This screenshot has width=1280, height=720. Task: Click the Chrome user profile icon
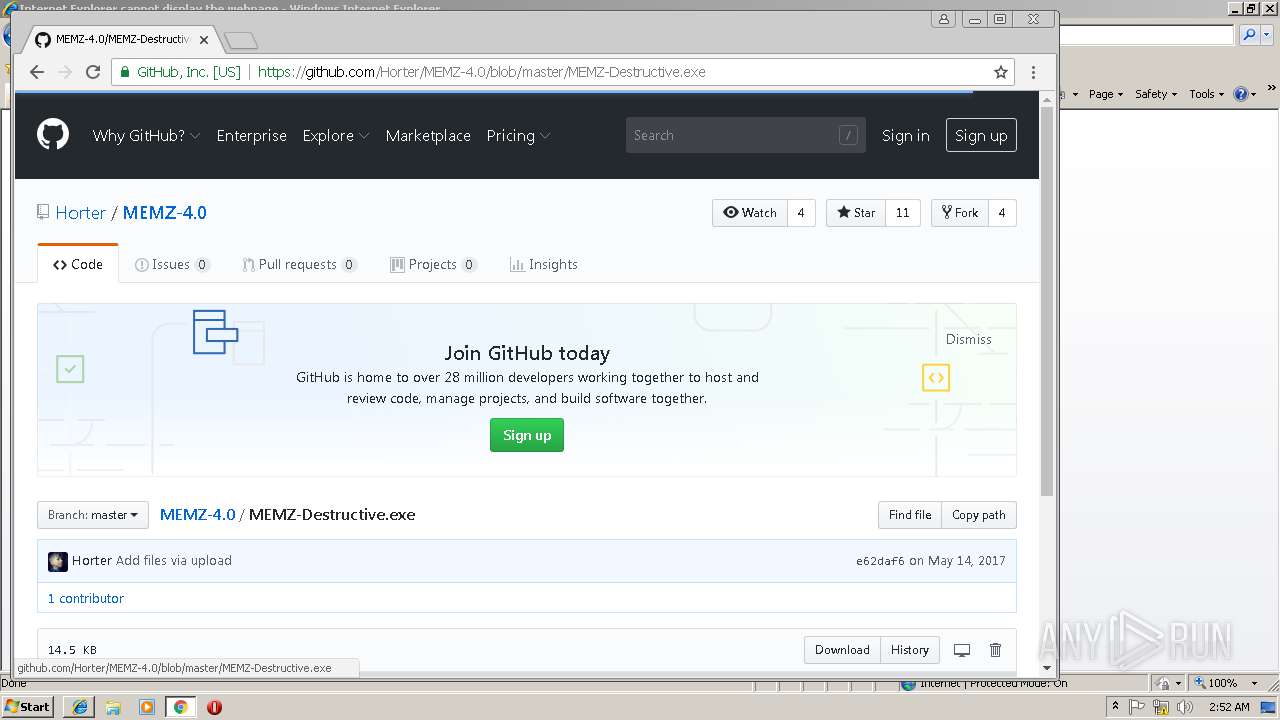click(944, 19)
